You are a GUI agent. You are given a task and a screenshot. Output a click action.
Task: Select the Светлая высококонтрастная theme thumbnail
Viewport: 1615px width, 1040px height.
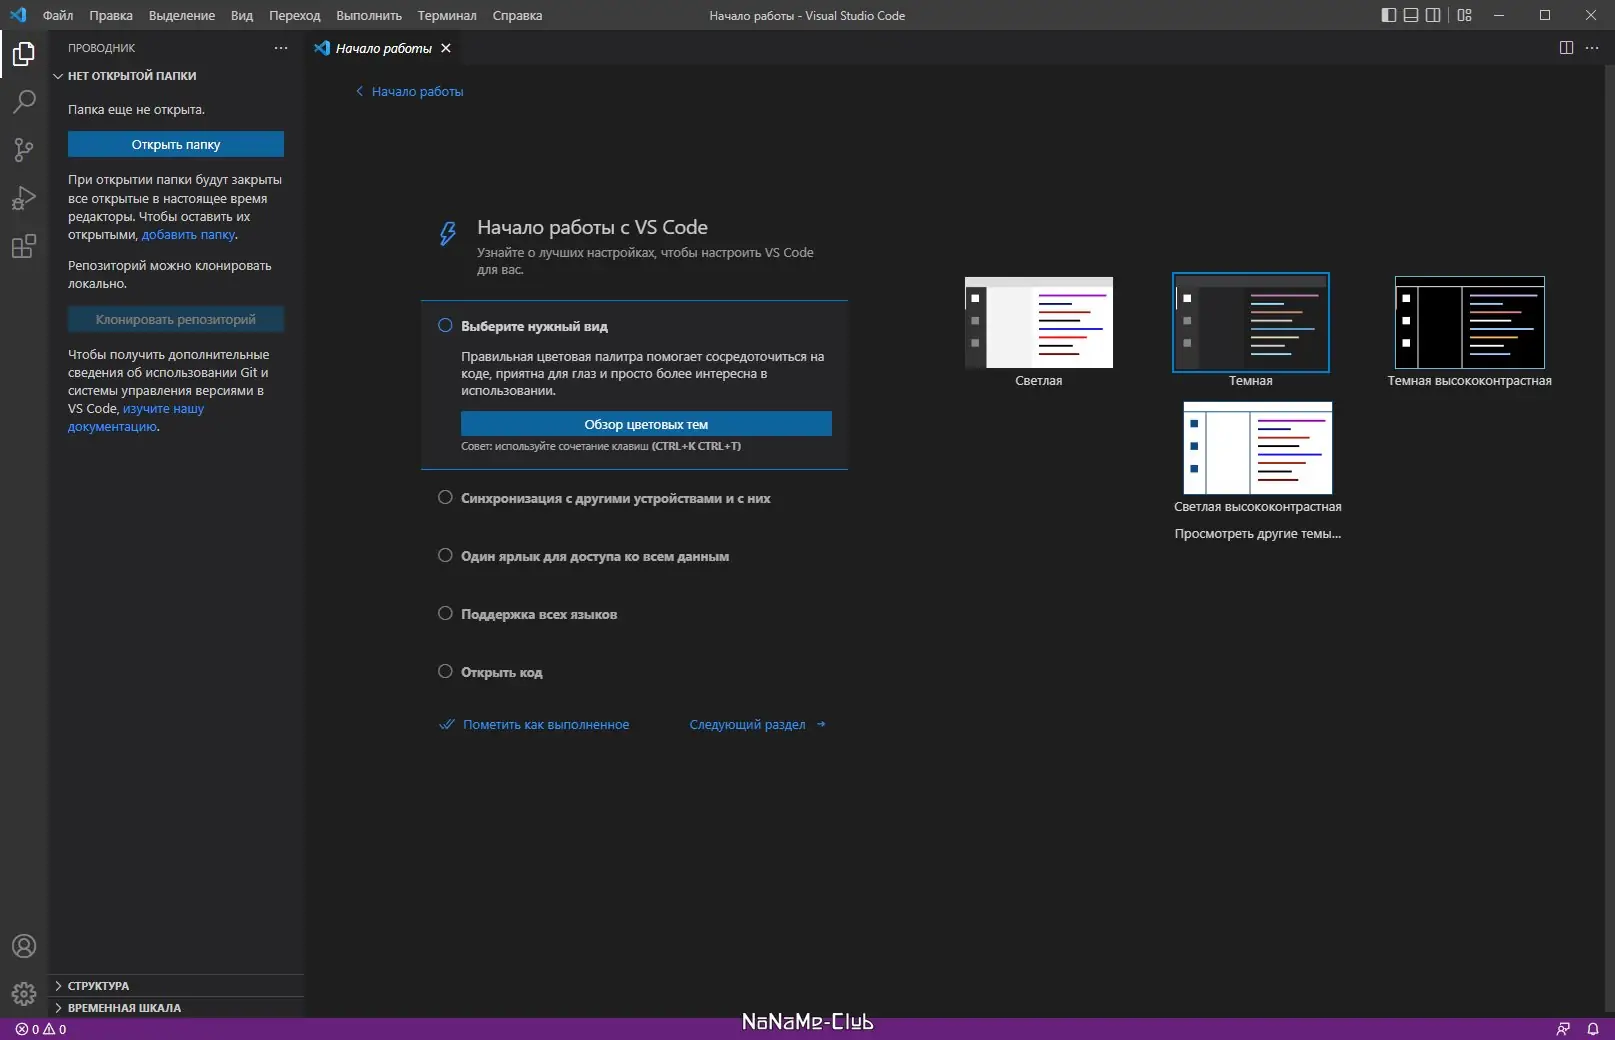pos(1258,448)
